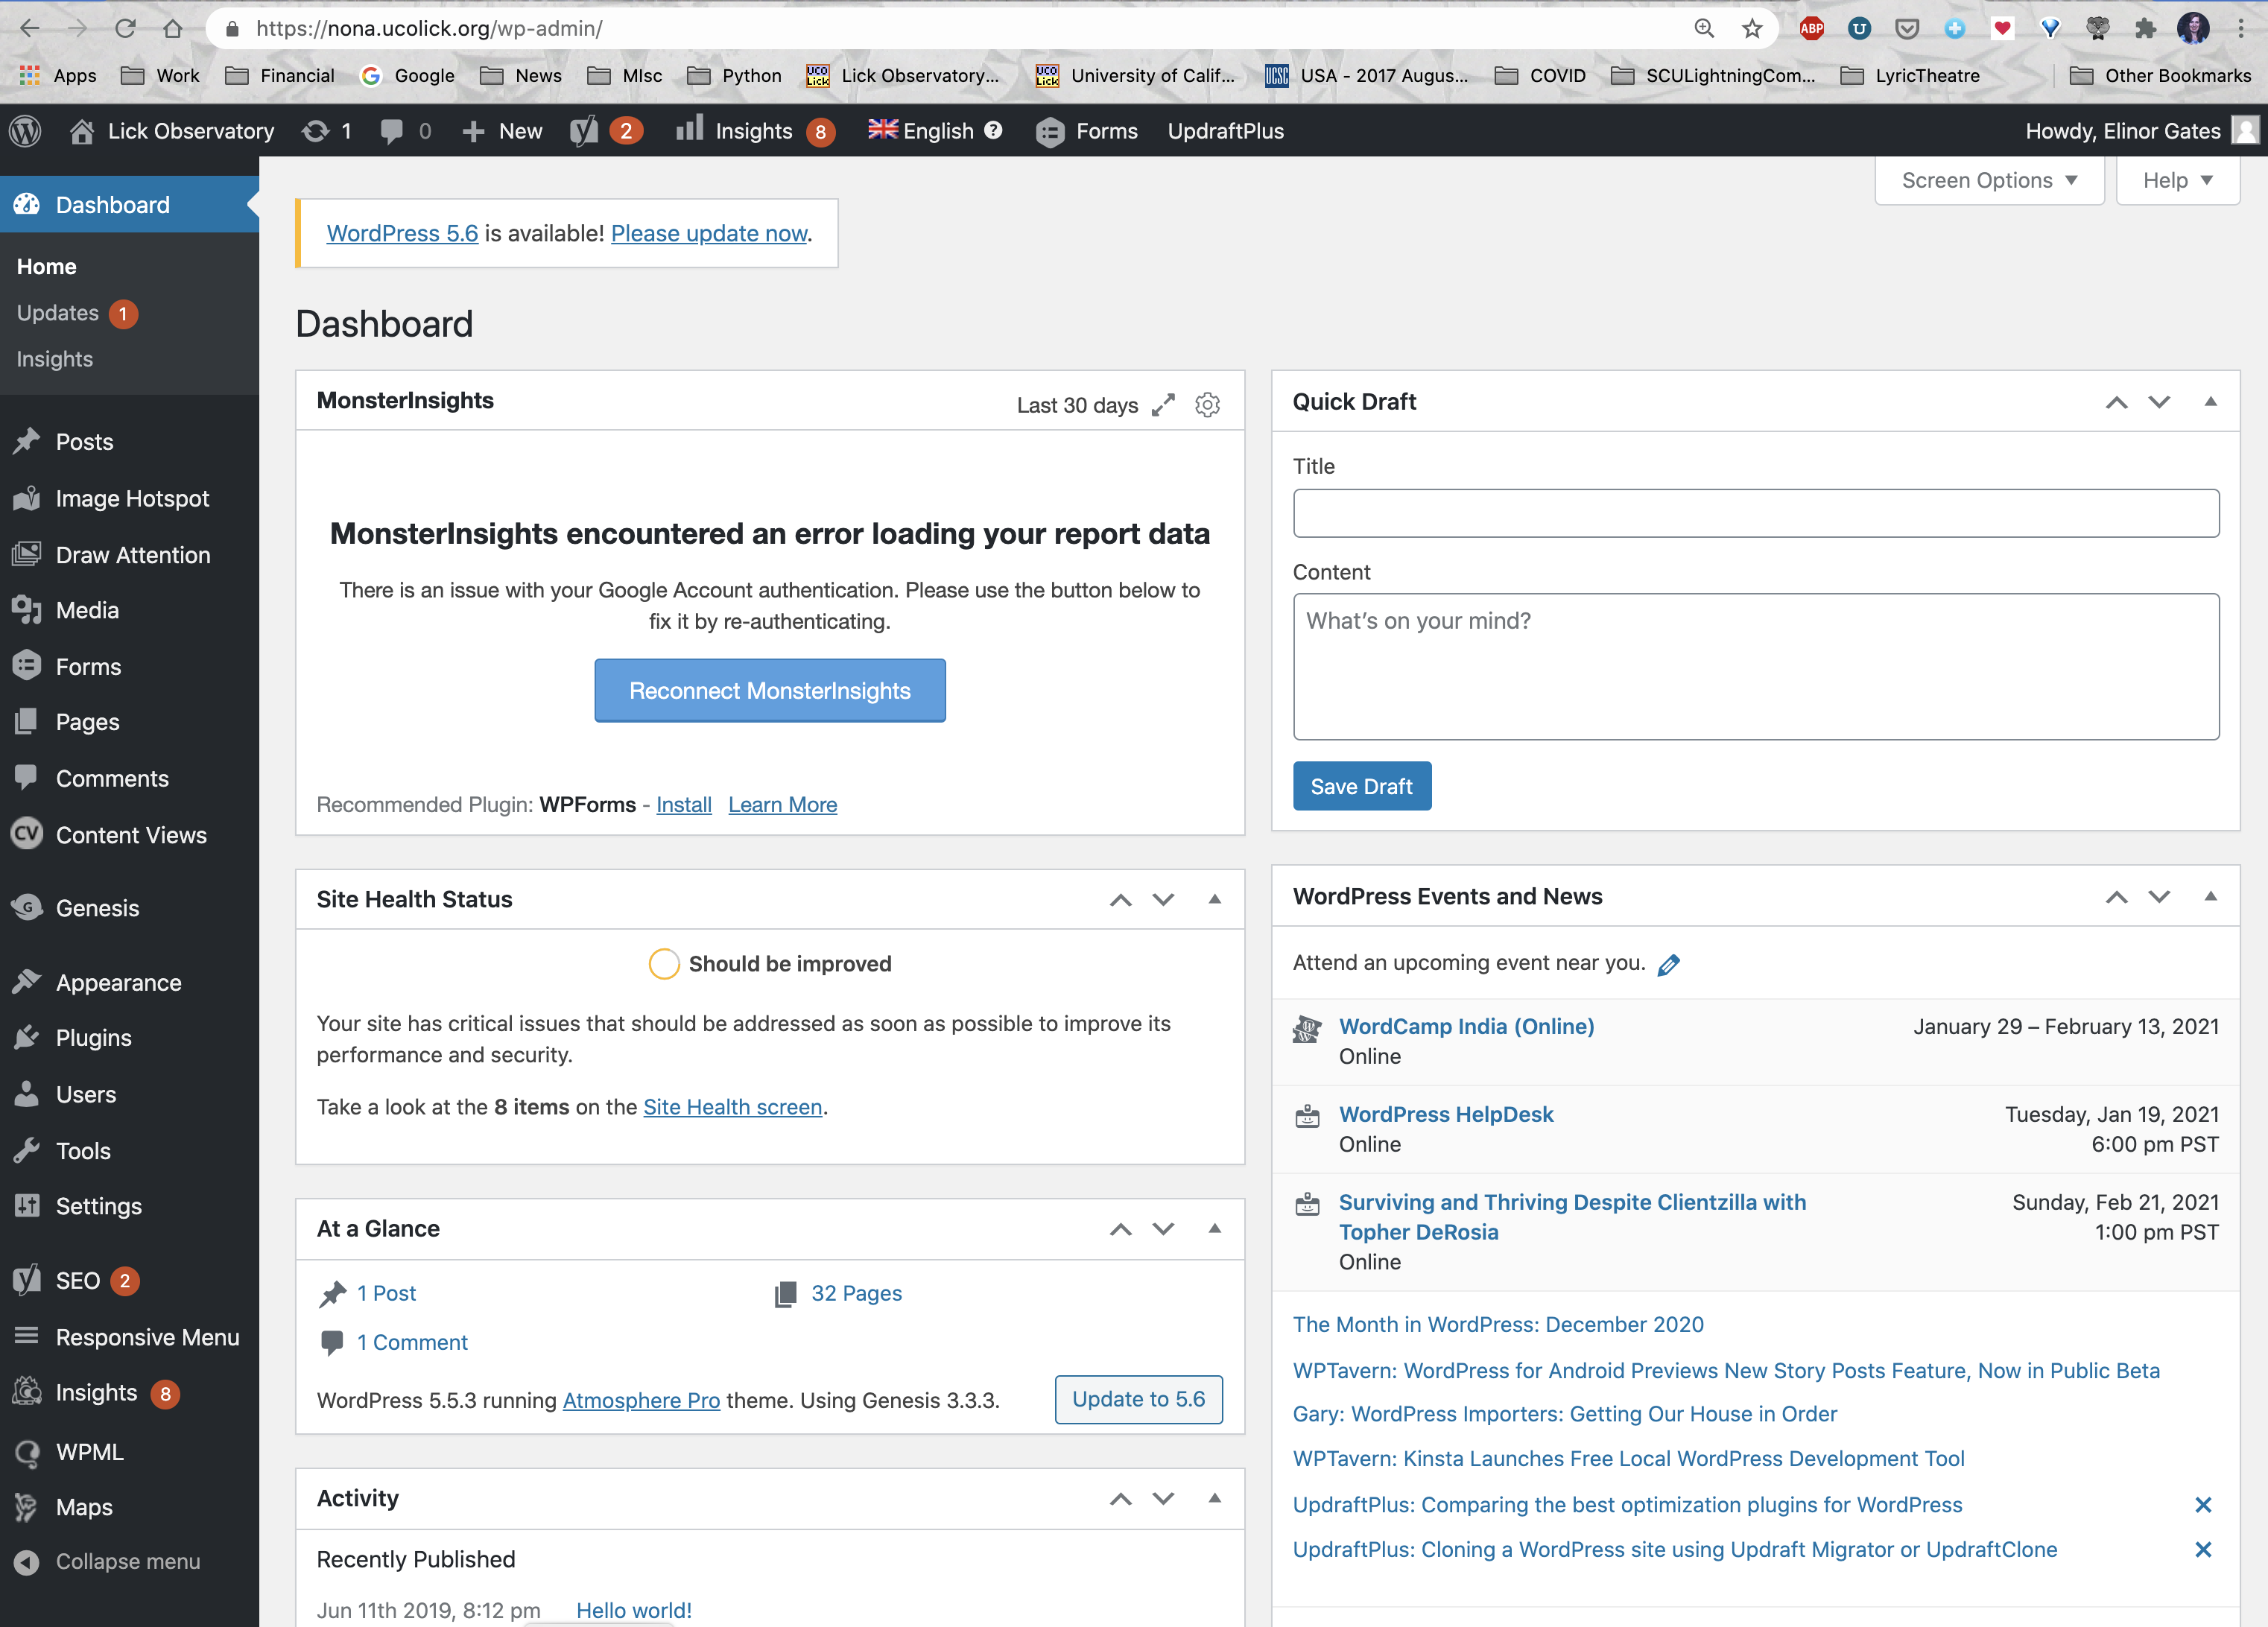
Task: Expand MonsterInsights widget to full width
Action: point(1163,405)
